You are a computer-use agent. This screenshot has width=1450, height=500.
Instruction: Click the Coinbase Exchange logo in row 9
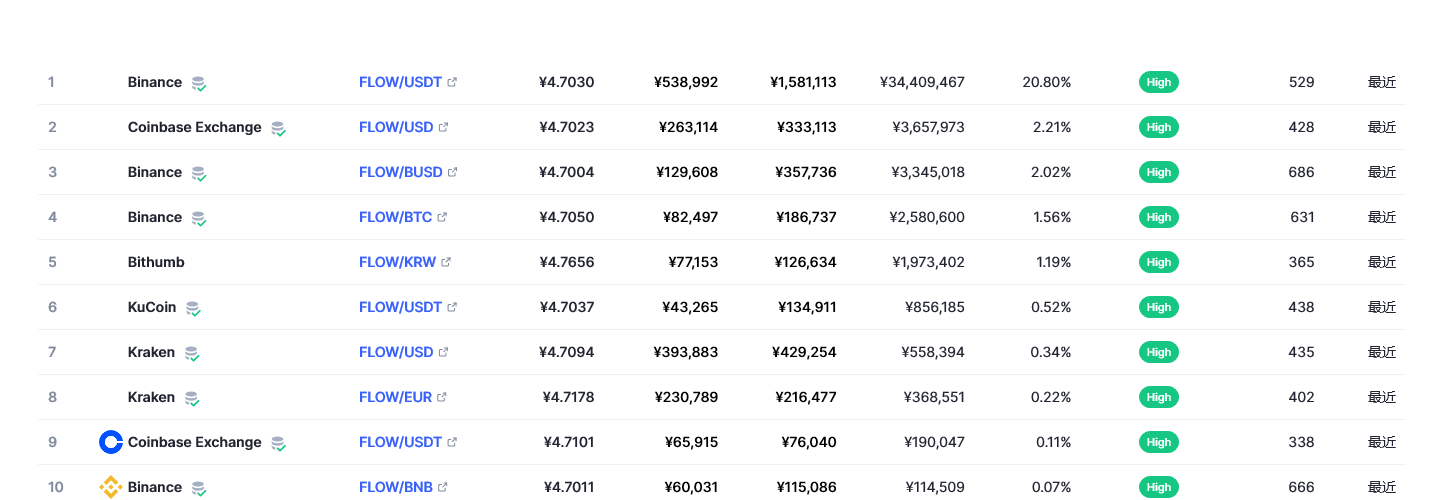tap(111, 442)
